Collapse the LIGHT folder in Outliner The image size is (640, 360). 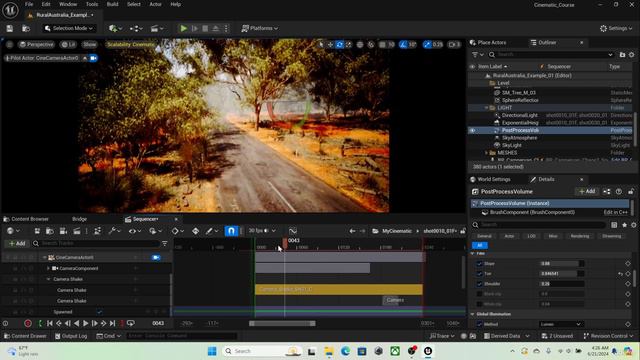pyautogui.click(x=487, y=108)
